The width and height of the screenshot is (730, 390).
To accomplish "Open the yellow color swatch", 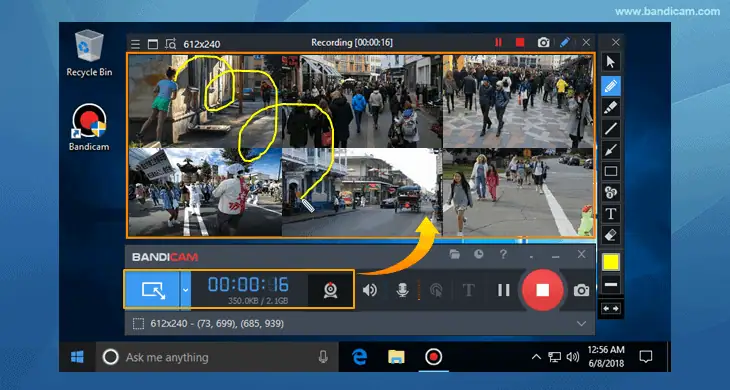I will (610, 262).
